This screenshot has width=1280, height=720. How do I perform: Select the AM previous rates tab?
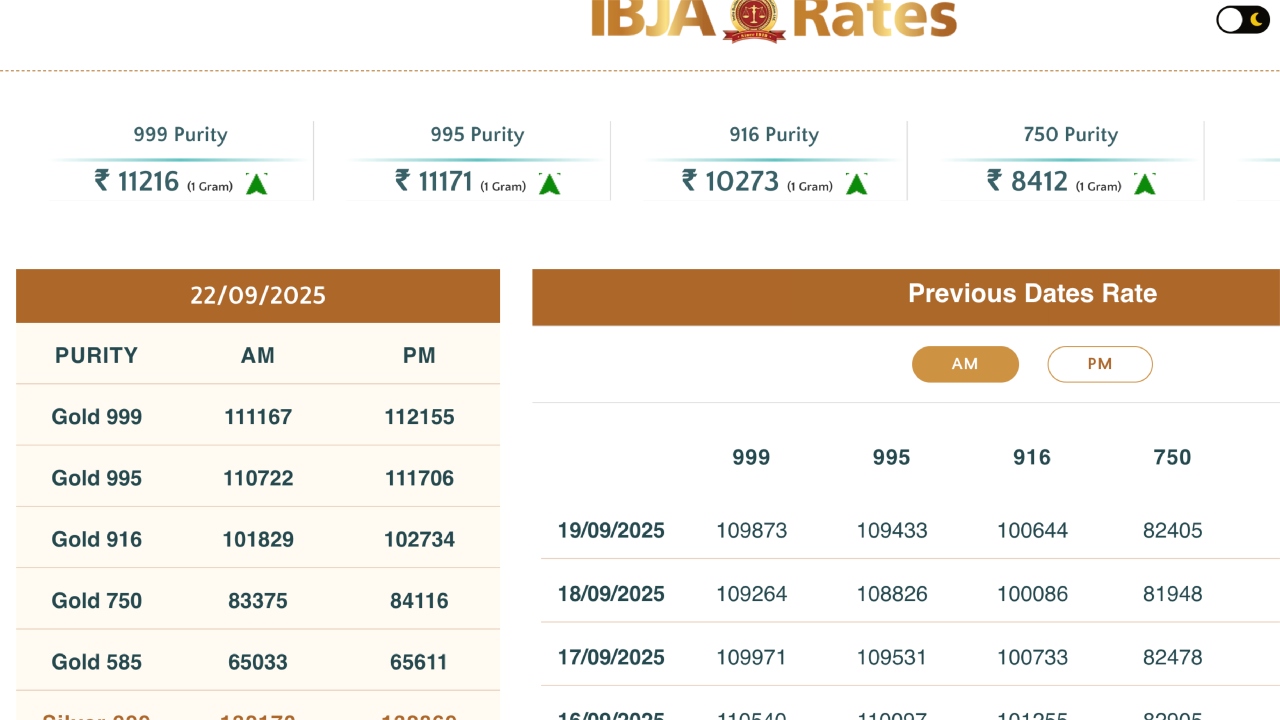click(x=965, y=364)
